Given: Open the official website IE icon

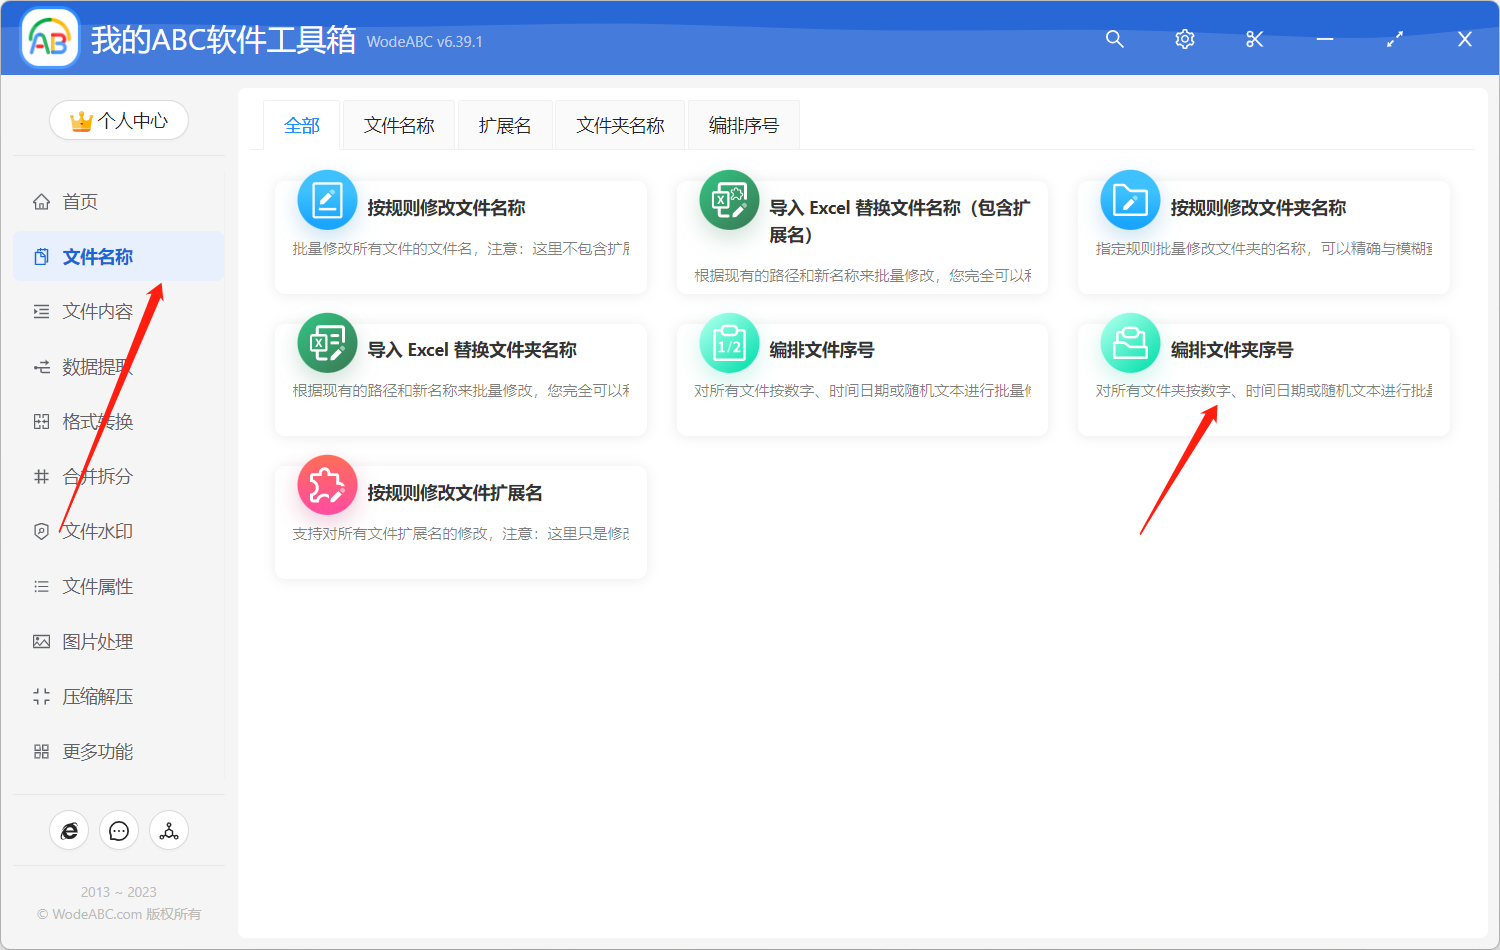Looking at the screenshot, I should (69, 830).
